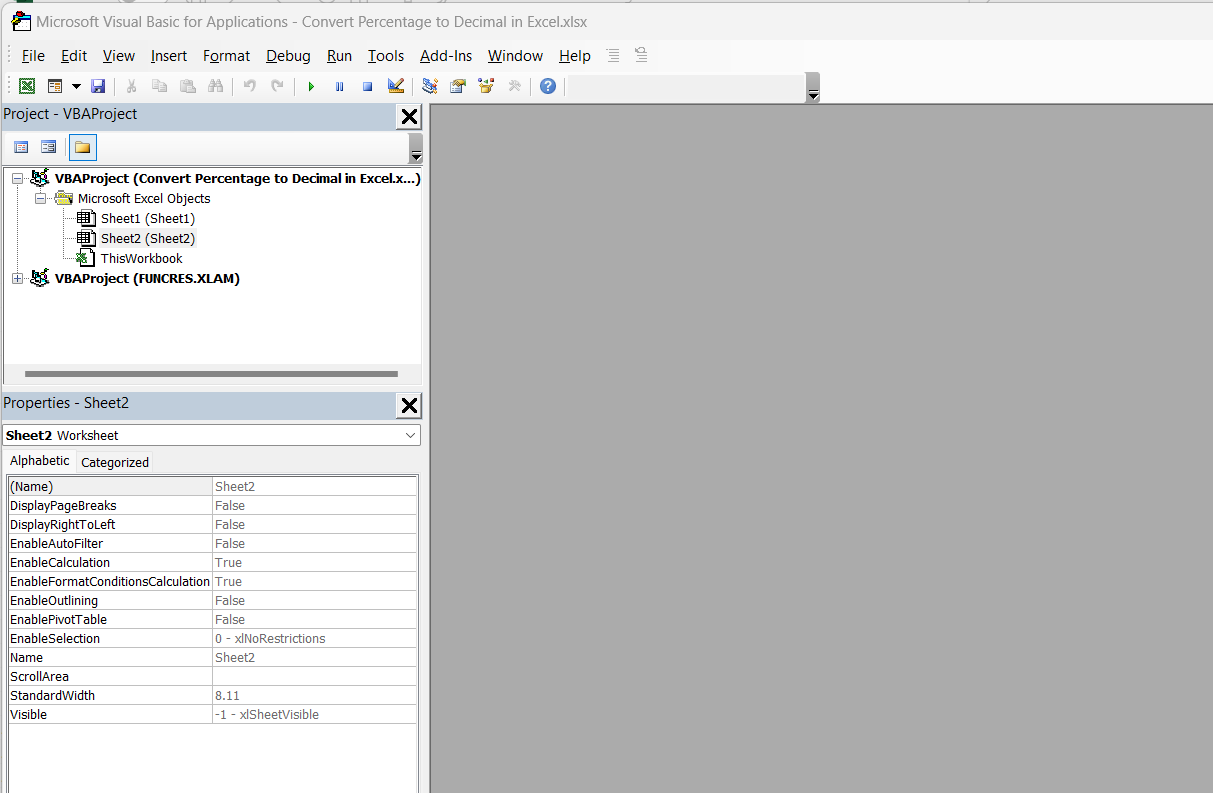Collapse Microsoft Excel Objects folder

click(40, 199)
